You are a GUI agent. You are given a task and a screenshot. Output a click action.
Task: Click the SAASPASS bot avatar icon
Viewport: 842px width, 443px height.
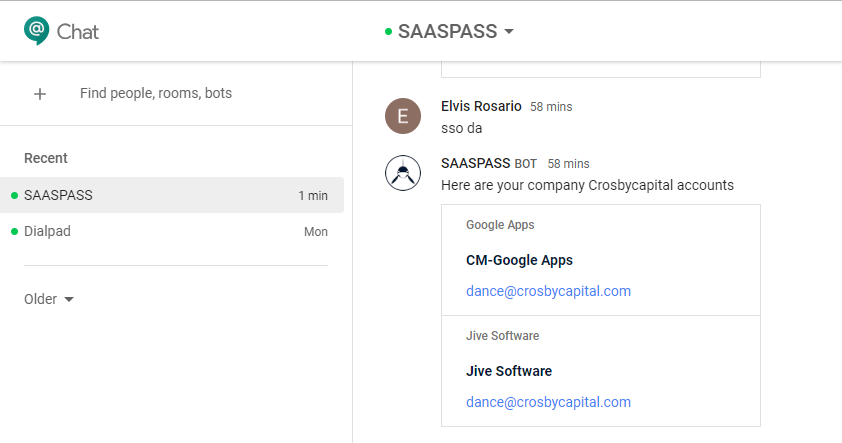(403, 173)
